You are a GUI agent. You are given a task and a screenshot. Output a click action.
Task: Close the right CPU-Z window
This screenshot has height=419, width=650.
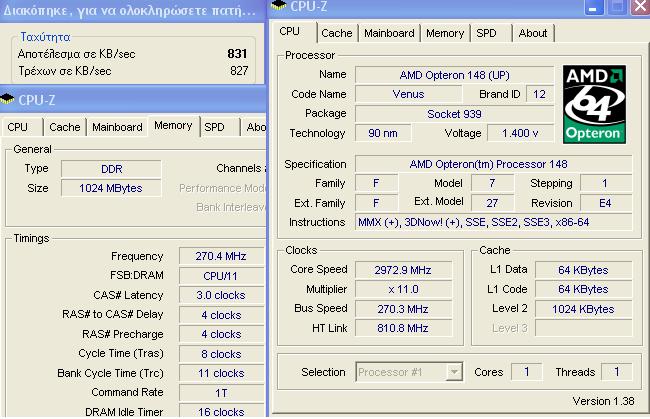[x=640, y=7]
